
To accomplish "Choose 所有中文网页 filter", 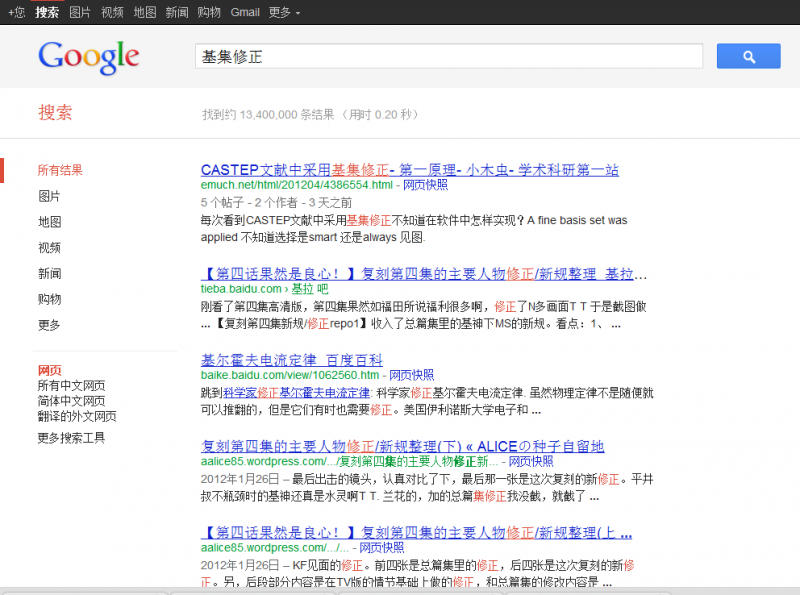I will pos(71,386).
